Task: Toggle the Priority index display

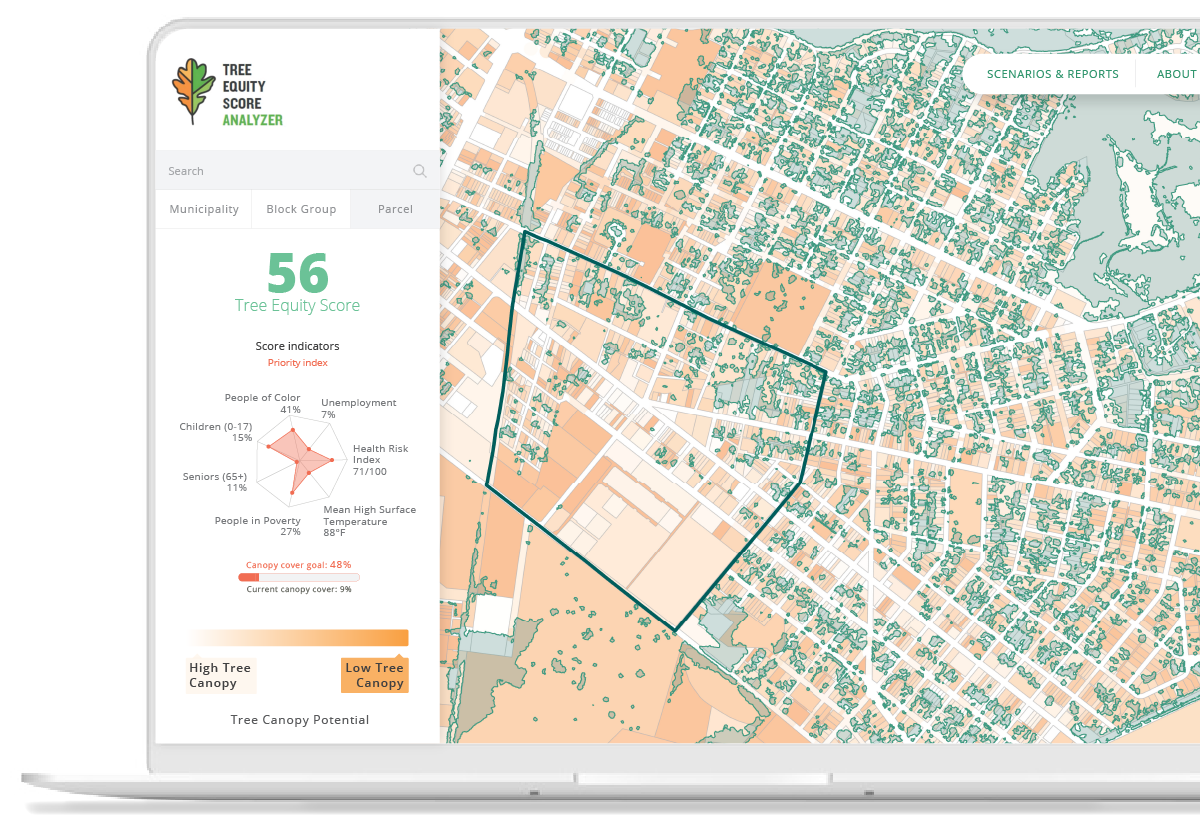Action: [298, 362]
